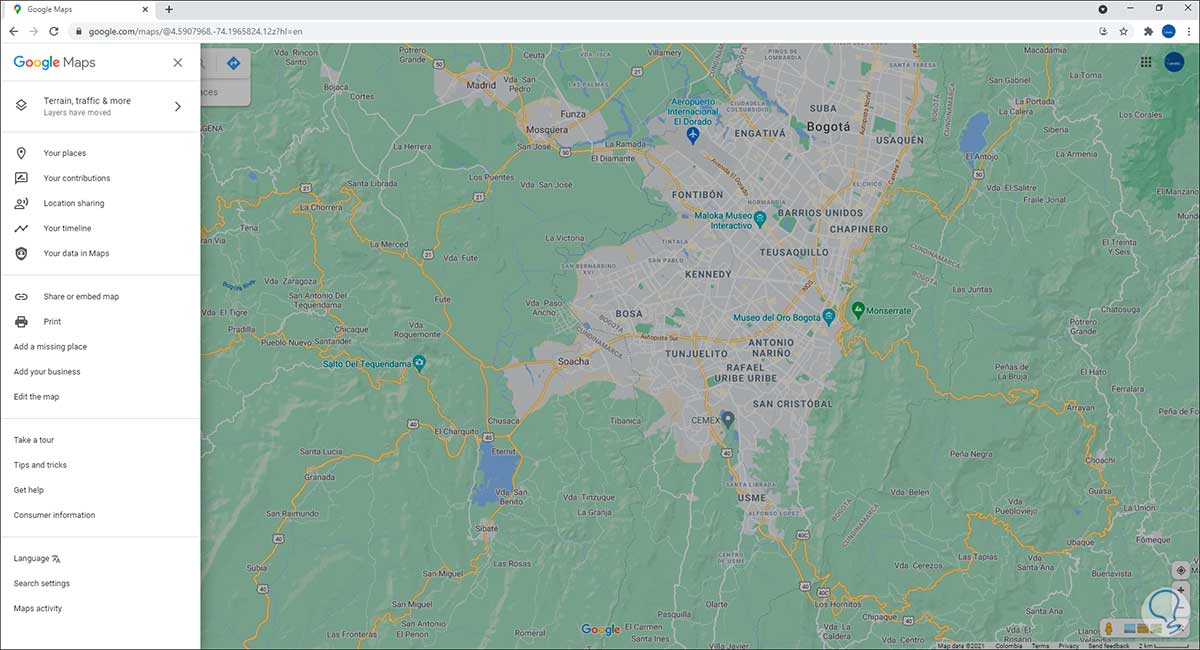Click the Location sharing icon

[21, 203]
